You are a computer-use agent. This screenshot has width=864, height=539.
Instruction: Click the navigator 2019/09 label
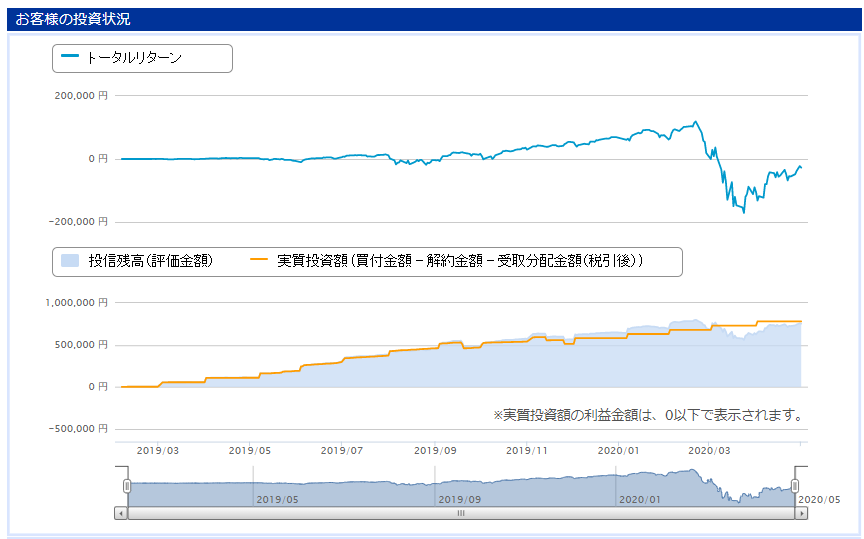[x=459, y=499]
